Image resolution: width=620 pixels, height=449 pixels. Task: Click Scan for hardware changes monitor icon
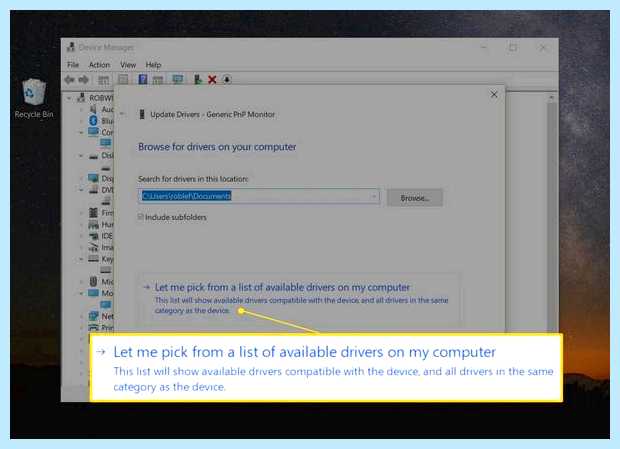click(x=178, y=80)
